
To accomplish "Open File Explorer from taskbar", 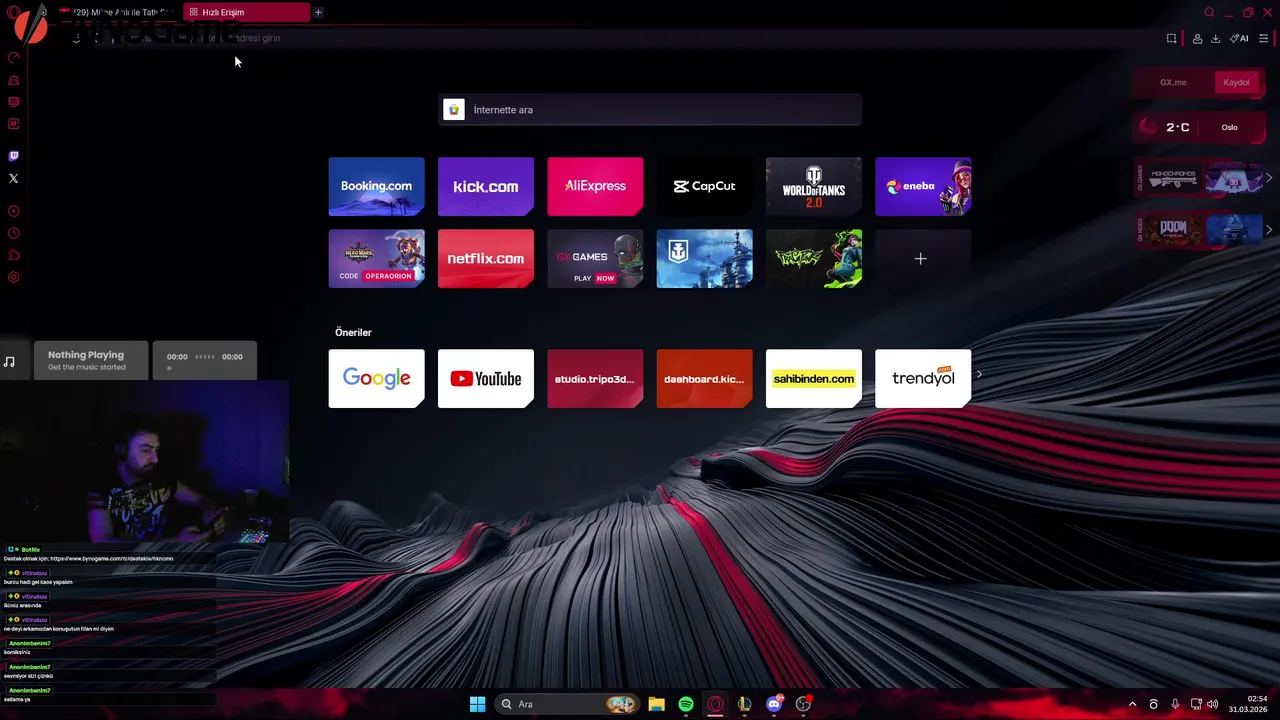I will (x=656, y=704).
